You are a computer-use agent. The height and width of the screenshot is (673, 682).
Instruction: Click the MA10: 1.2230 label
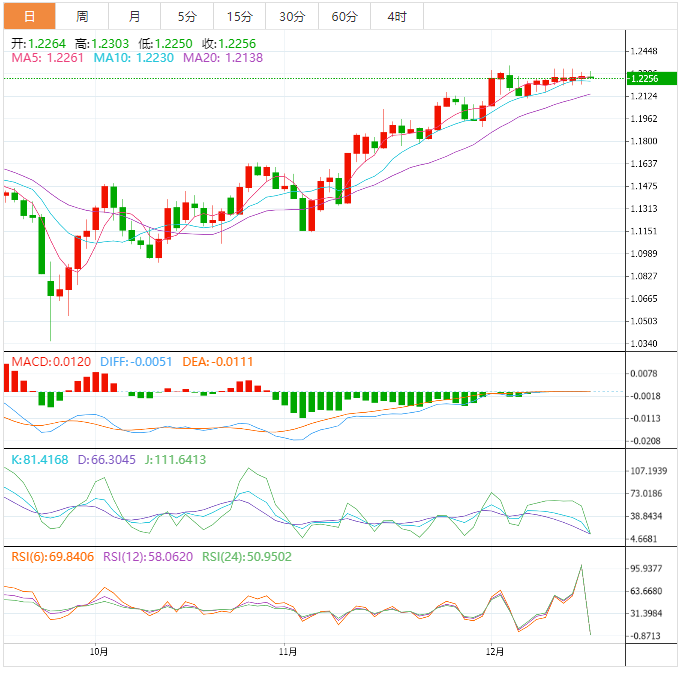(x=134, y=57)
